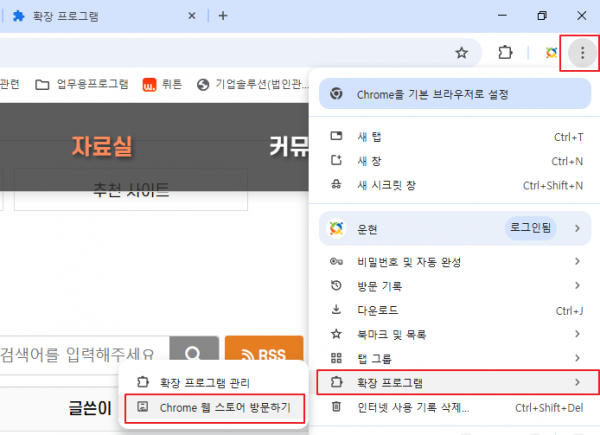
Task: Open the 업무용프로그램 bookmark folder
Action: (x=82, y=84)
